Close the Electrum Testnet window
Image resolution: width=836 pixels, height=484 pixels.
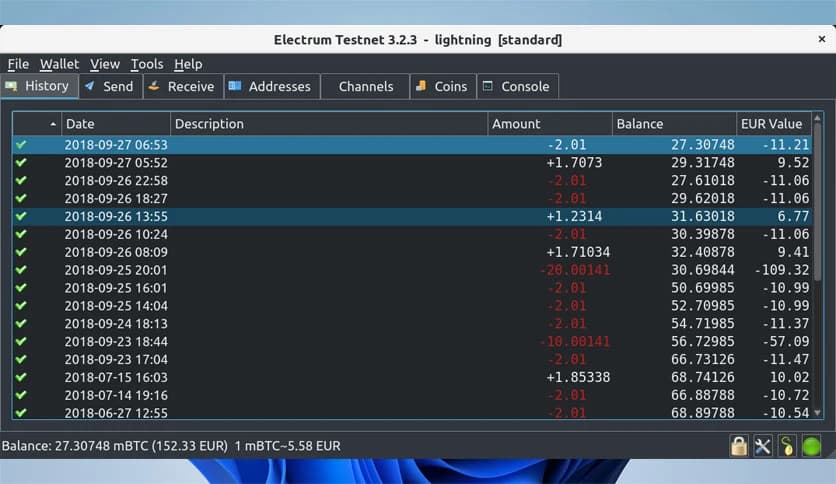point(822,39)
